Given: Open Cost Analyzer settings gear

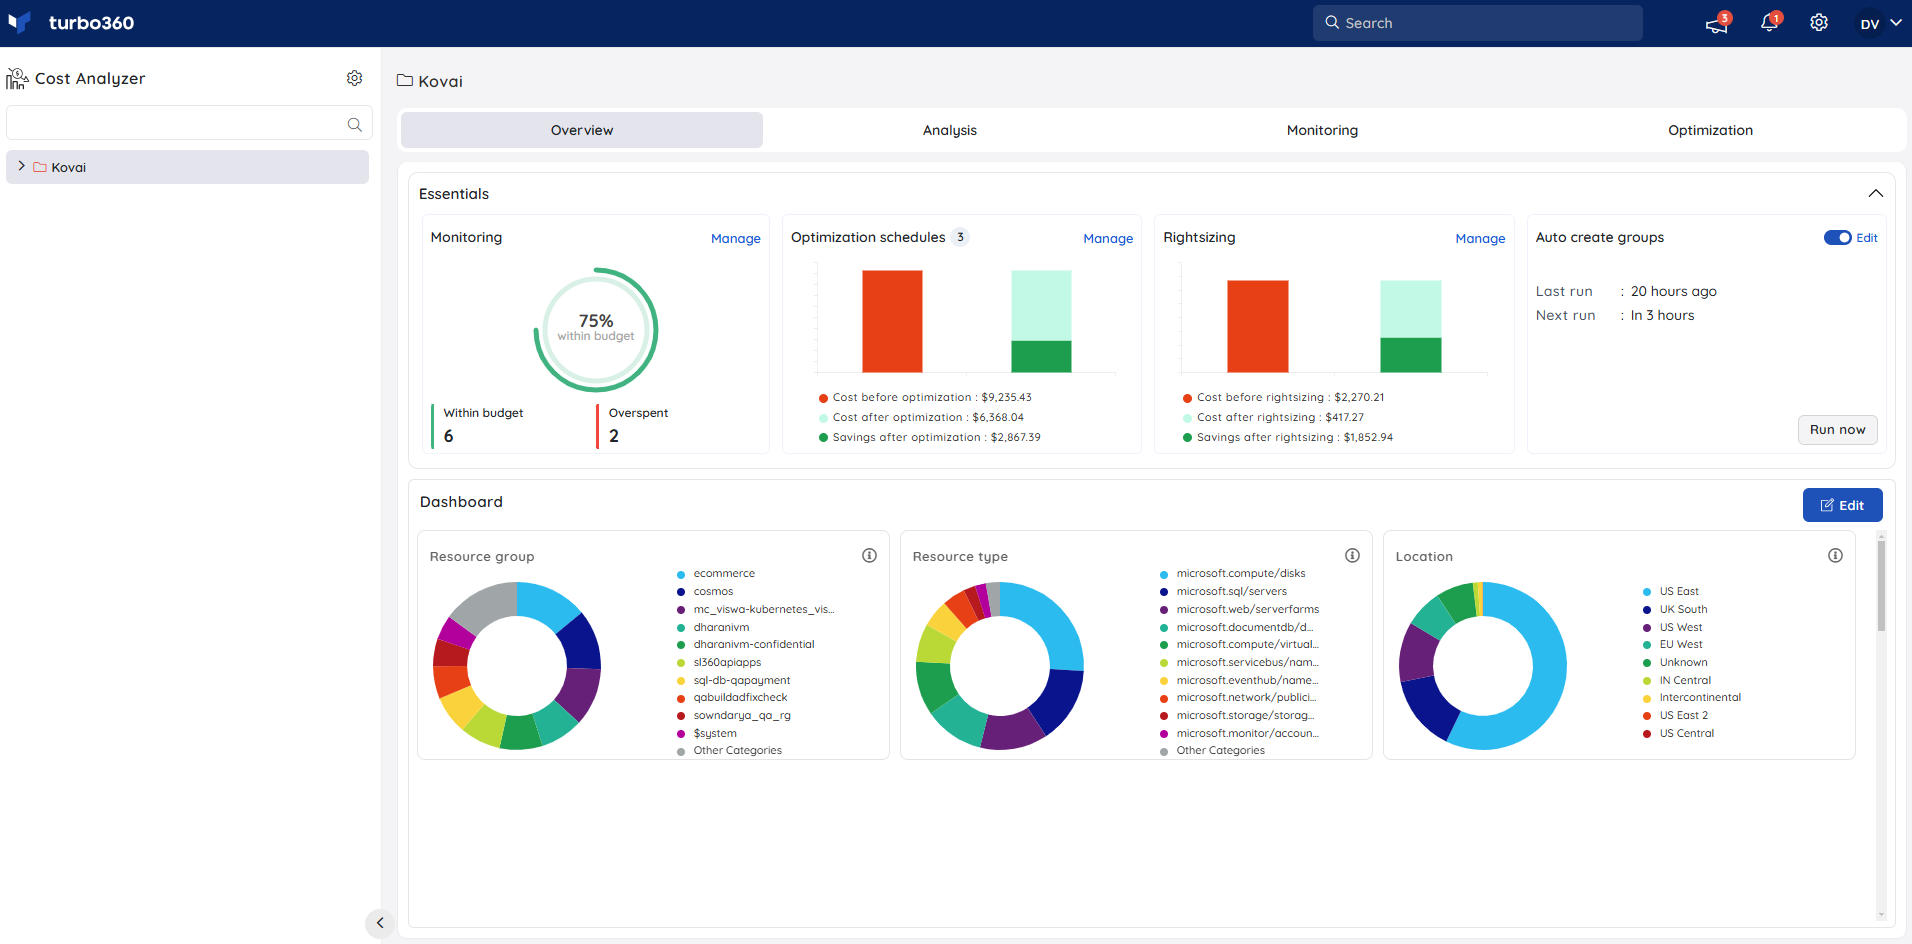Looking at the screenshot, I should coord(354,78).
